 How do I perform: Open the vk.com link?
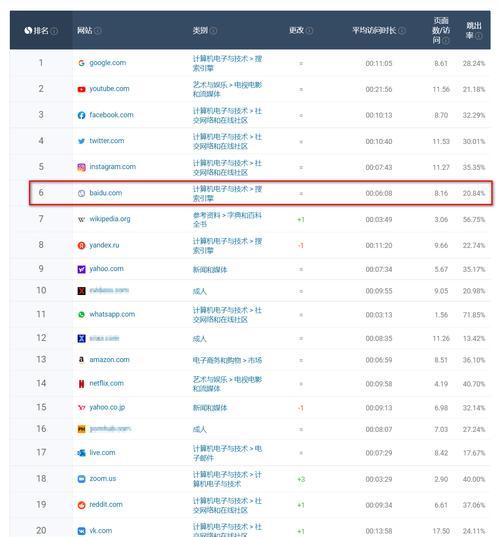(100, 531)
